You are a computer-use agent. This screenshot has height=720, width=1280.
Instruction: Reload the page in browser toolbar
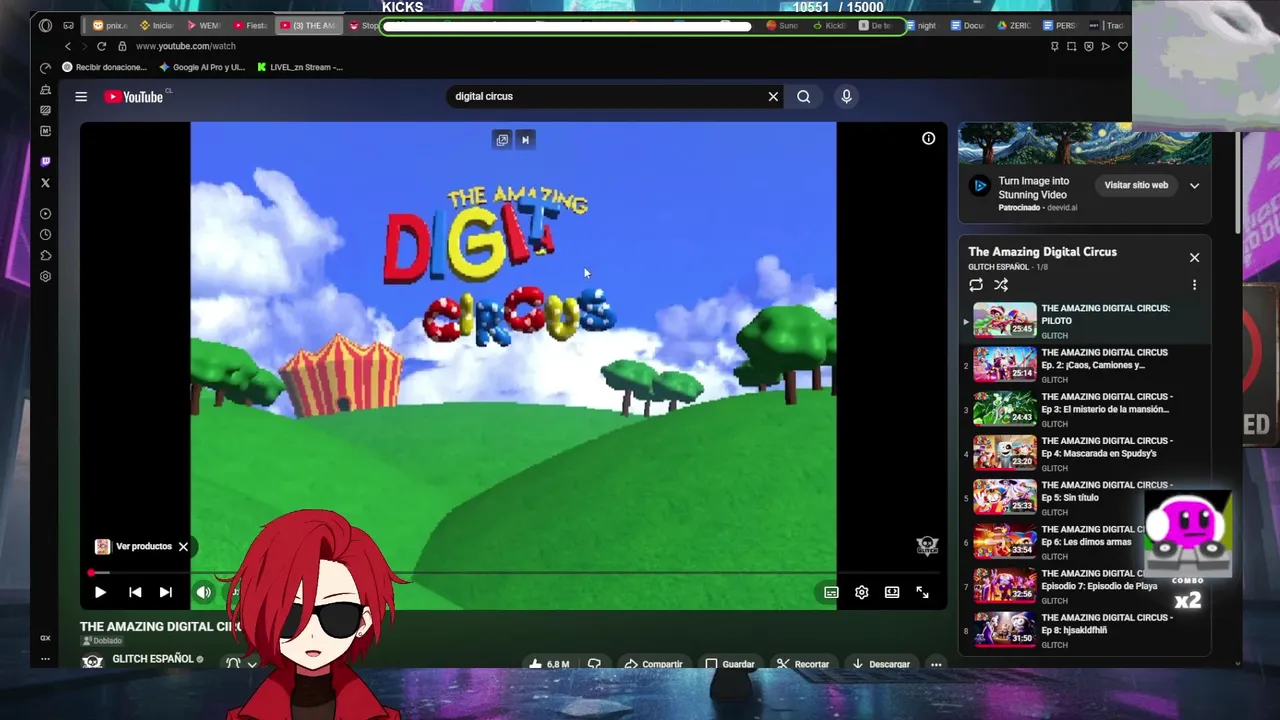click(101, 46)
